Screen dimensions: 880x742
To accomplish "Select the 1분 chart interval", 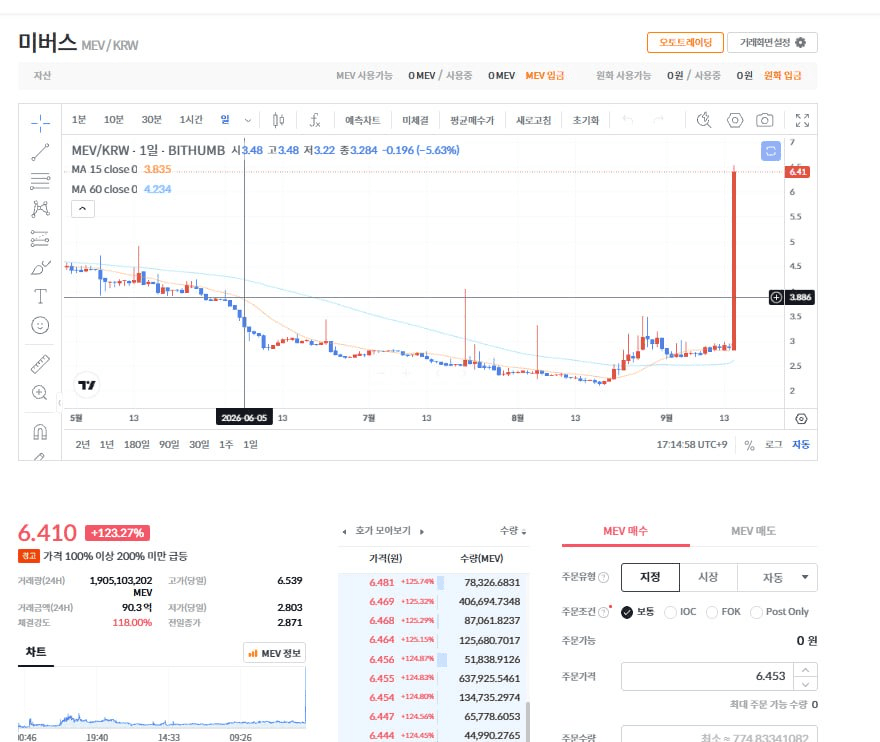I will point(79,120).
